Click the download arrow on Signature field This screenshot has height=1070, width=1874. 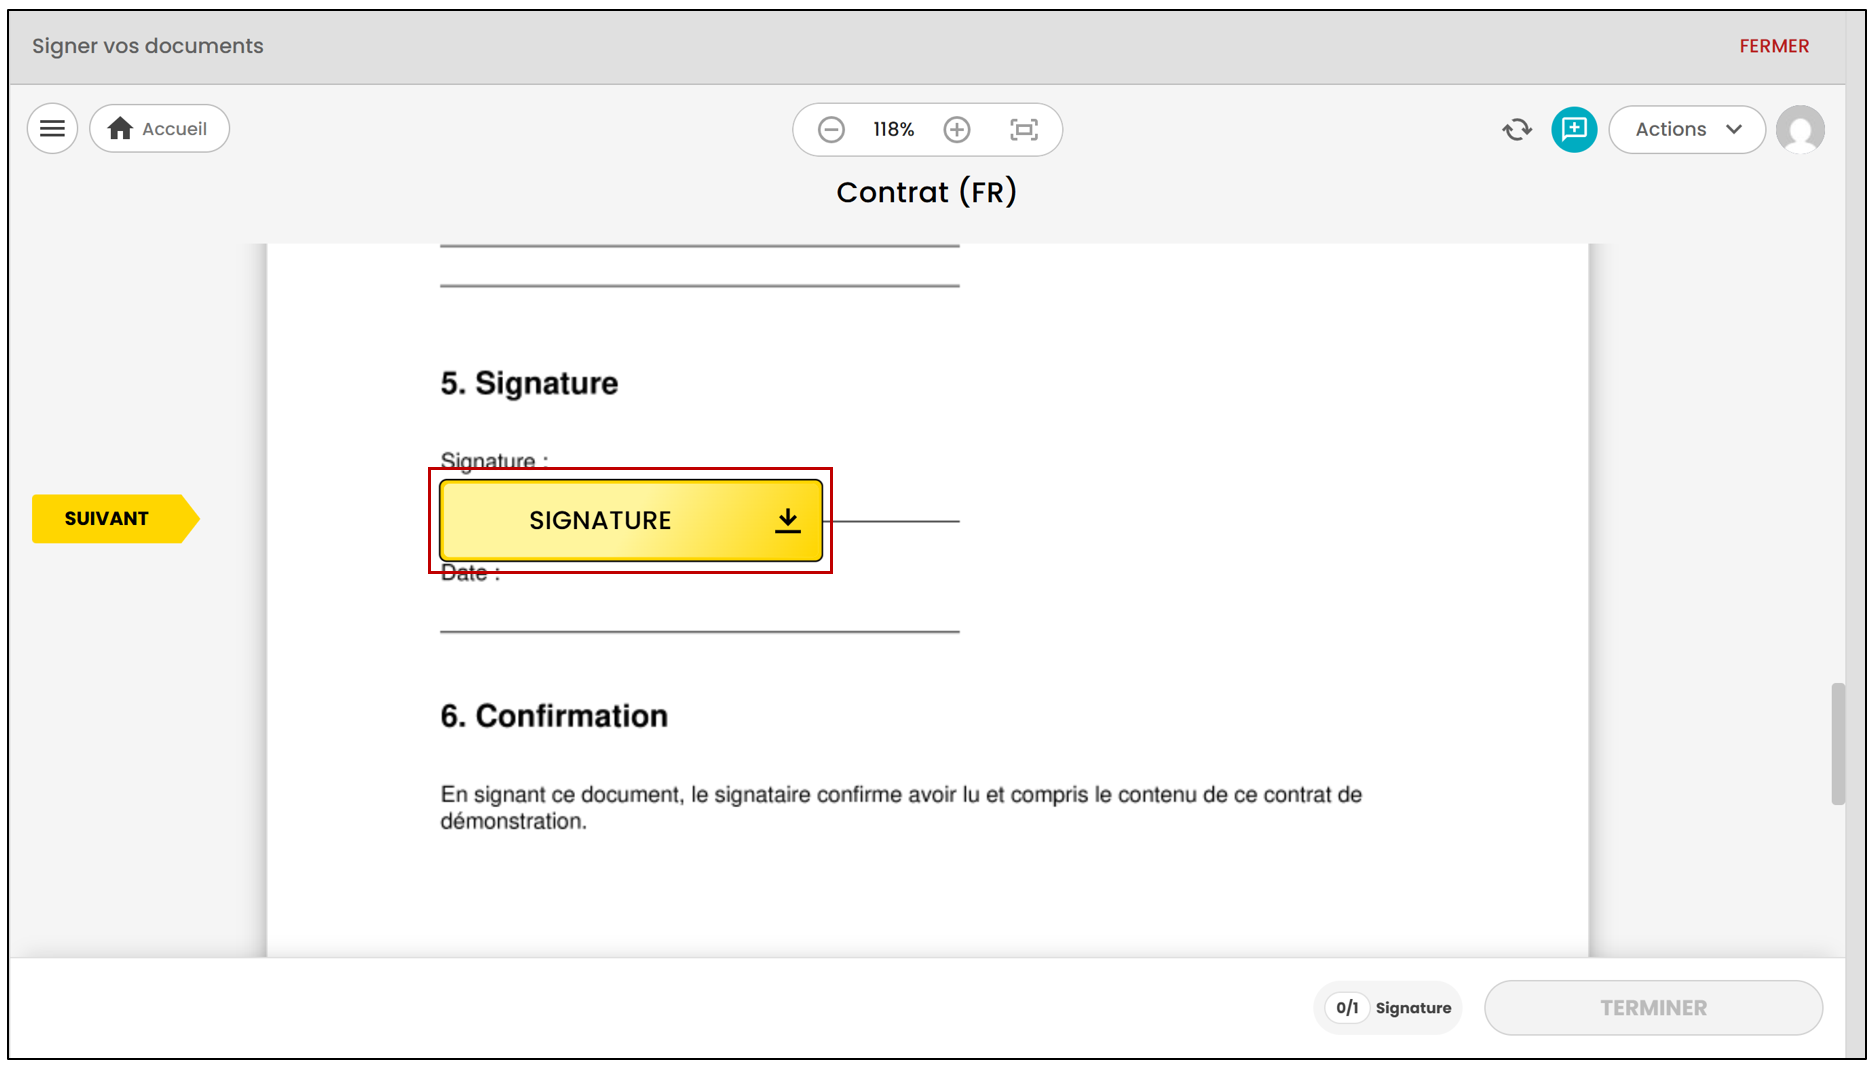[x=788, y=520]
